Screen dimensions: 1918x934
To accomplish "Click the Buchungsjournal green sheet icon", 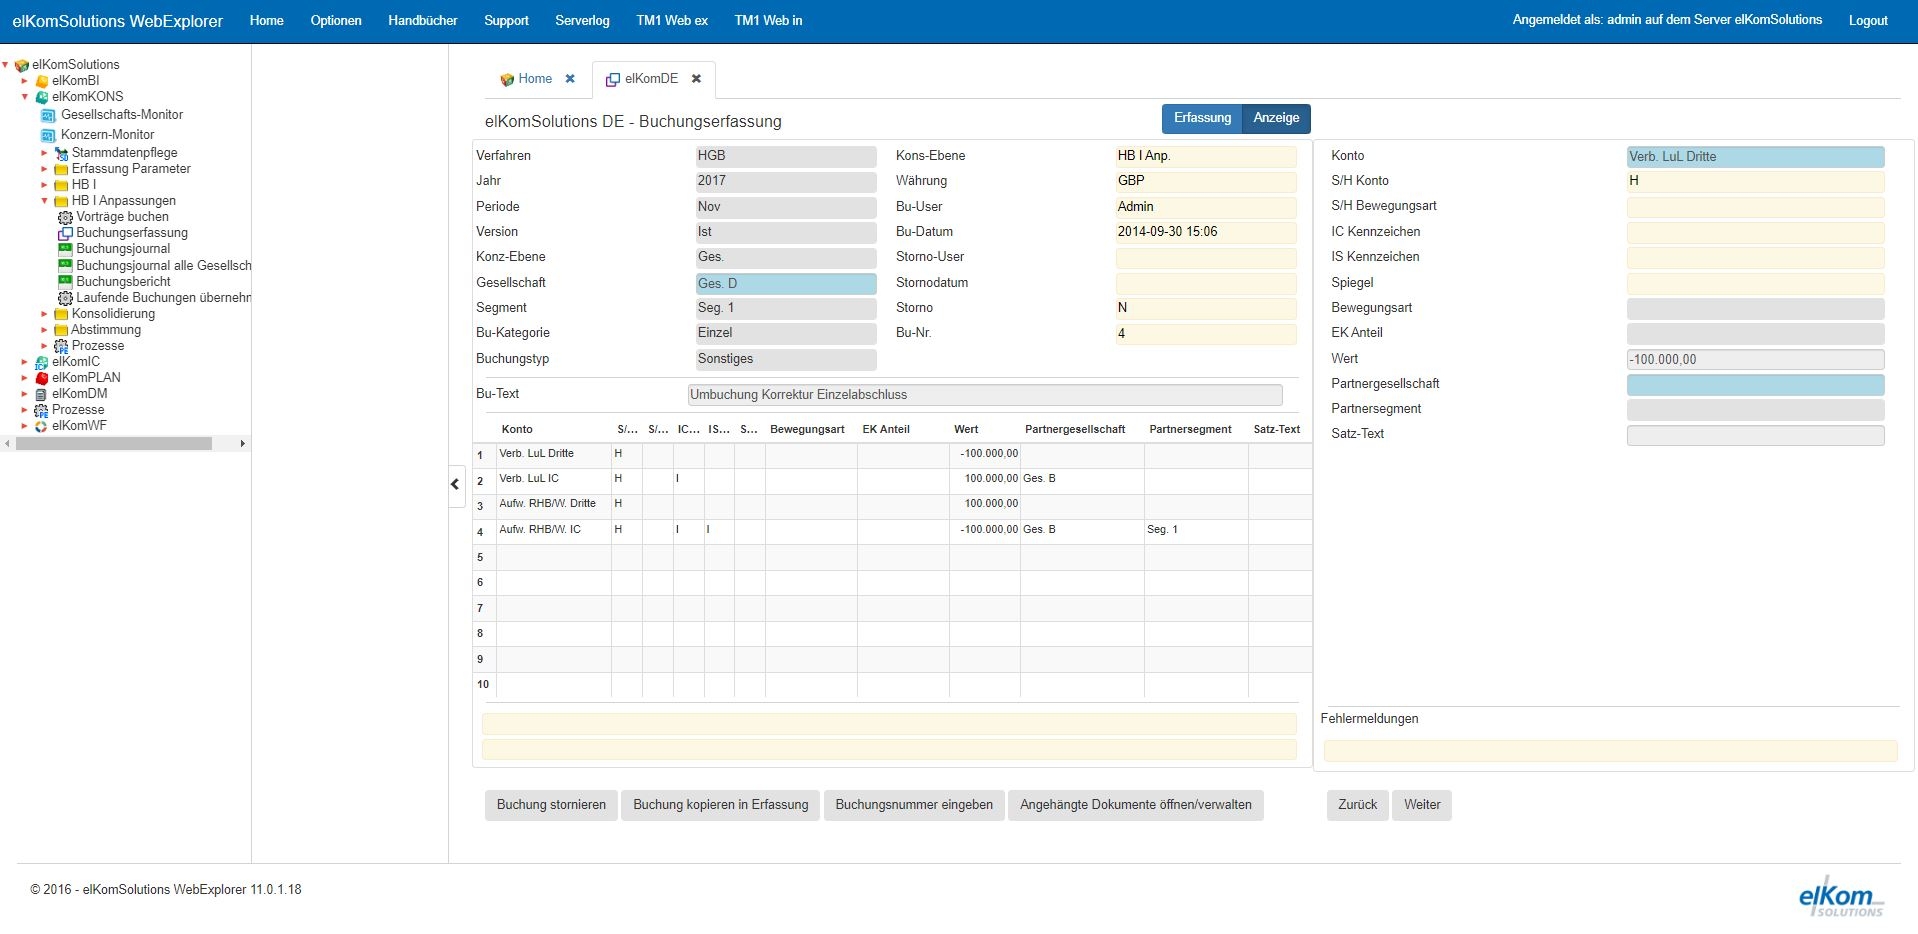I will pos(65,249).
